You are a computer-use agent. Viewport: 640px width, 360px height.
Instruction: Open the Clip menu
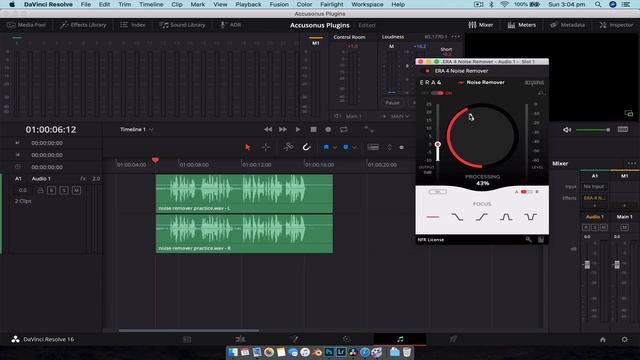pyautogui.click(x=177, y=4)
